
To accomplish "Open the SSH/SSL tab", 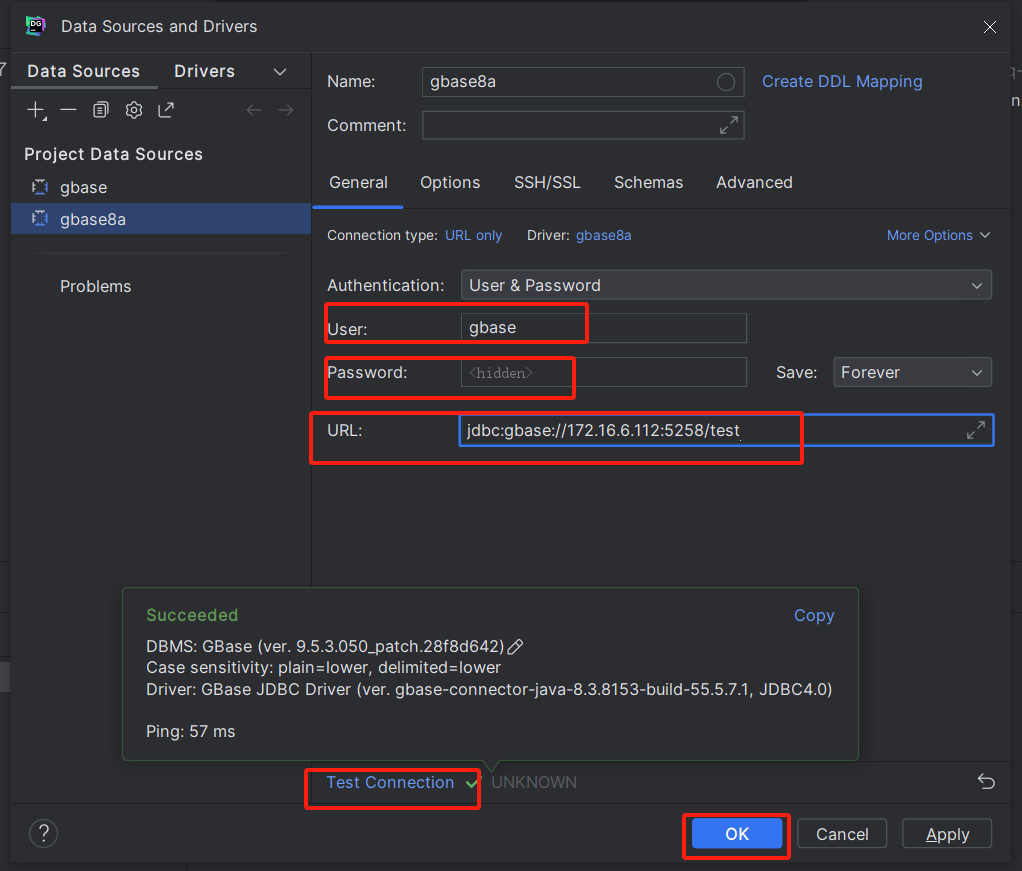I will (548, 183).
